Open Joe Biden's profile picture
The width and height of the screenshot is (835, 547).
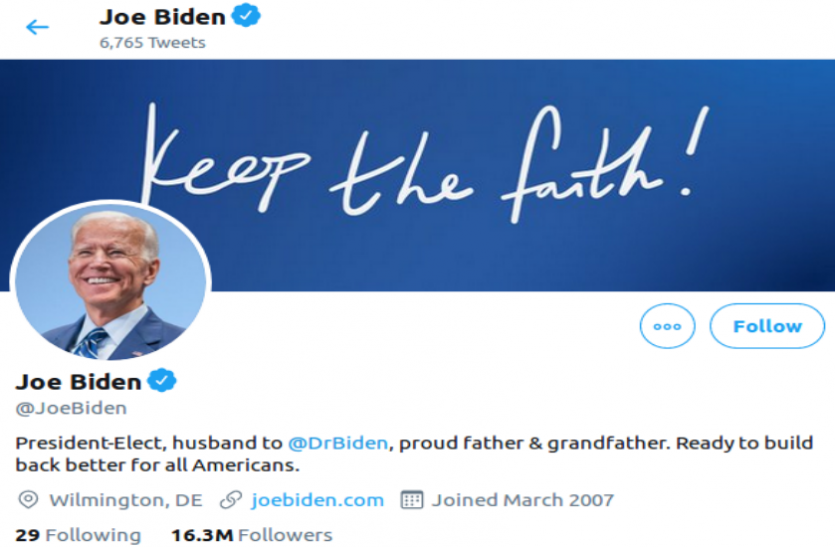click(x=110, y=284)
